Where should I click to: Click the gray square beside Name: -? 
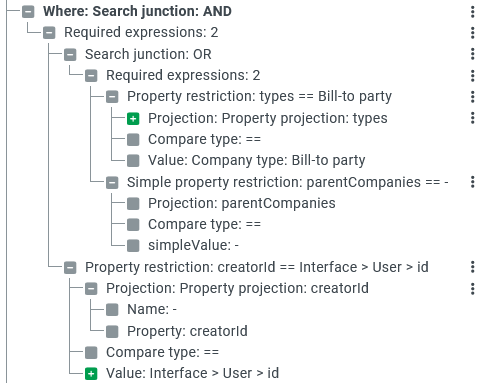(112, 310)
